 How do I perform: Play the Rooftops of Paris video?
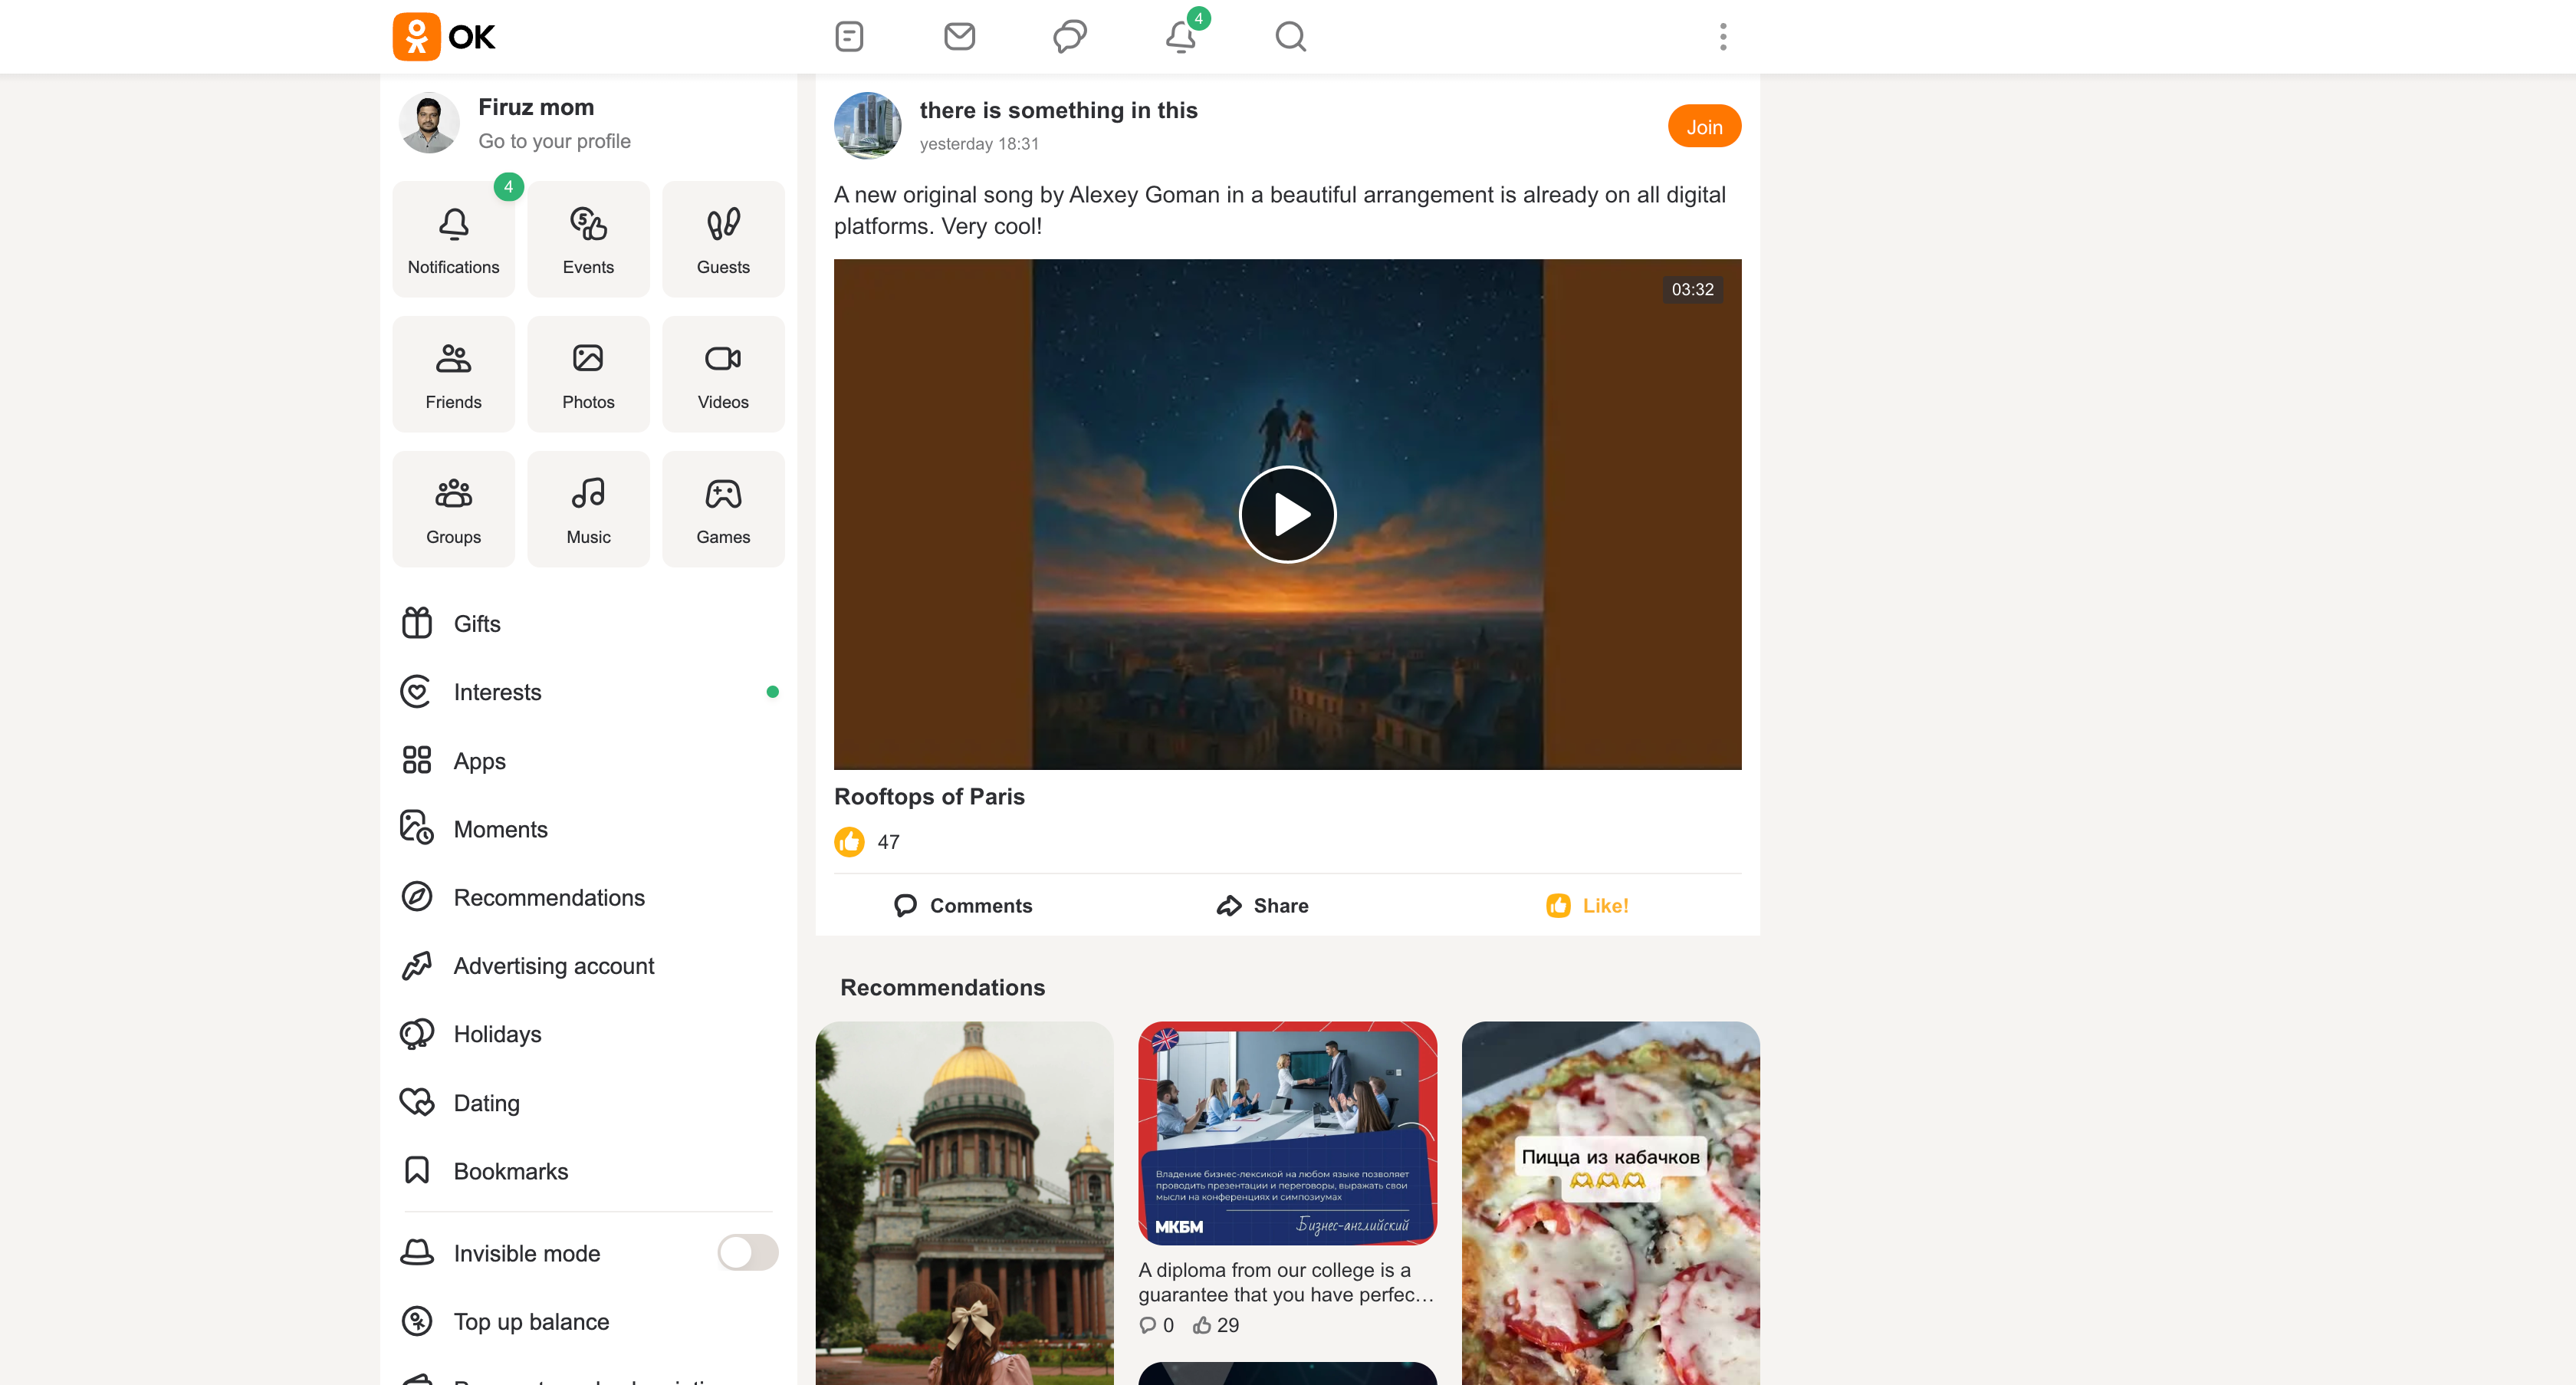(x=1287, y=515)
